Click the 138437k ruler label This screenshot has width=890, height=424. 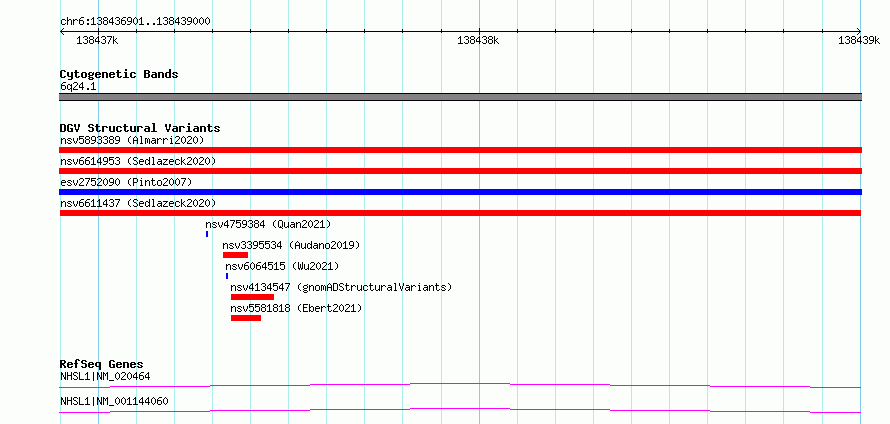click(x=98, y=40)
